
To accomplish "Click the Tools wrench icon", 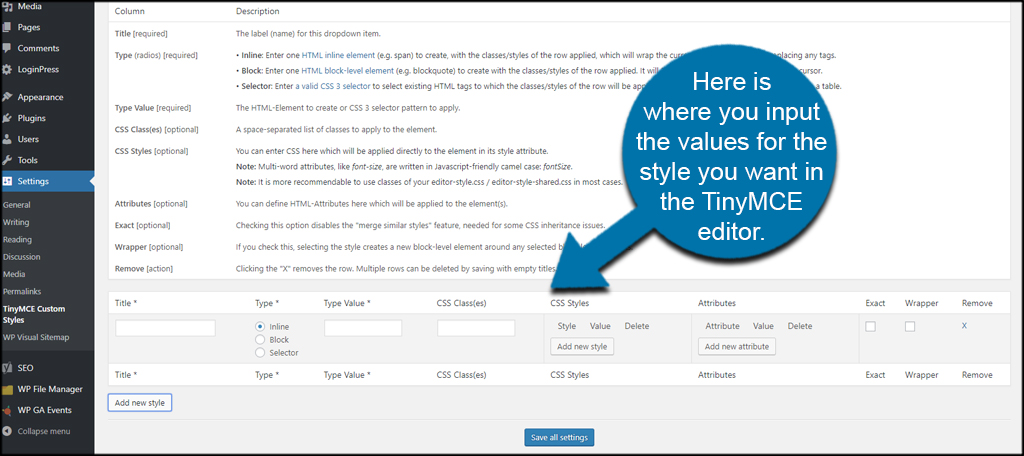I will pos(7,160).
